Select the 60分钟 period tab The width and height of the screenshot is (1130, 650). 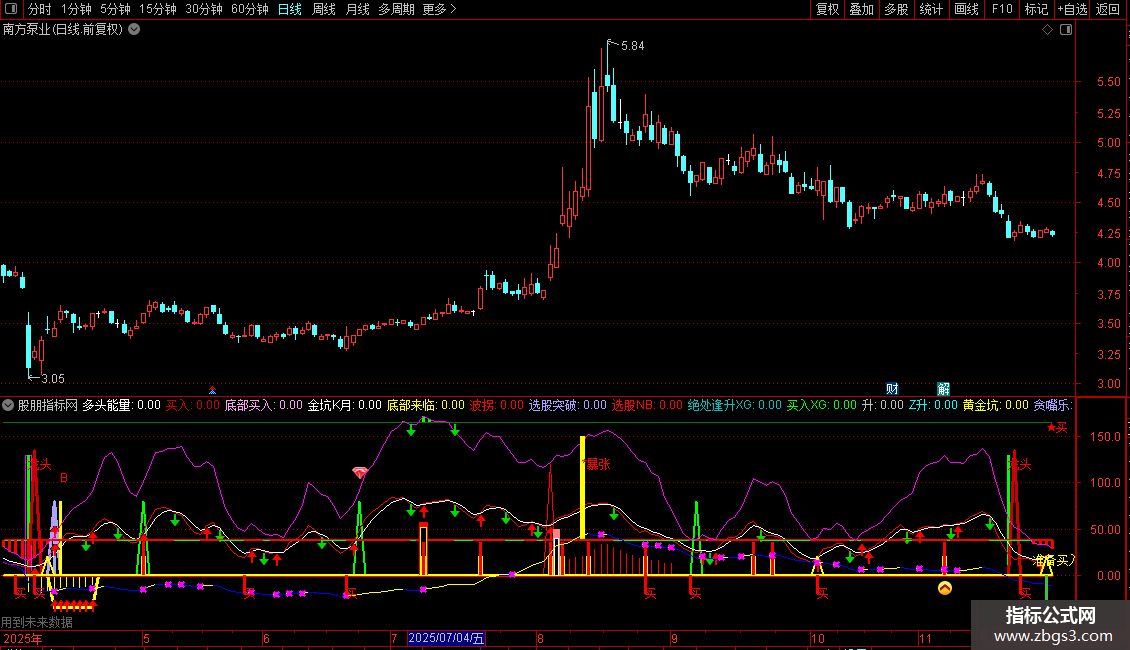(249, 9)
